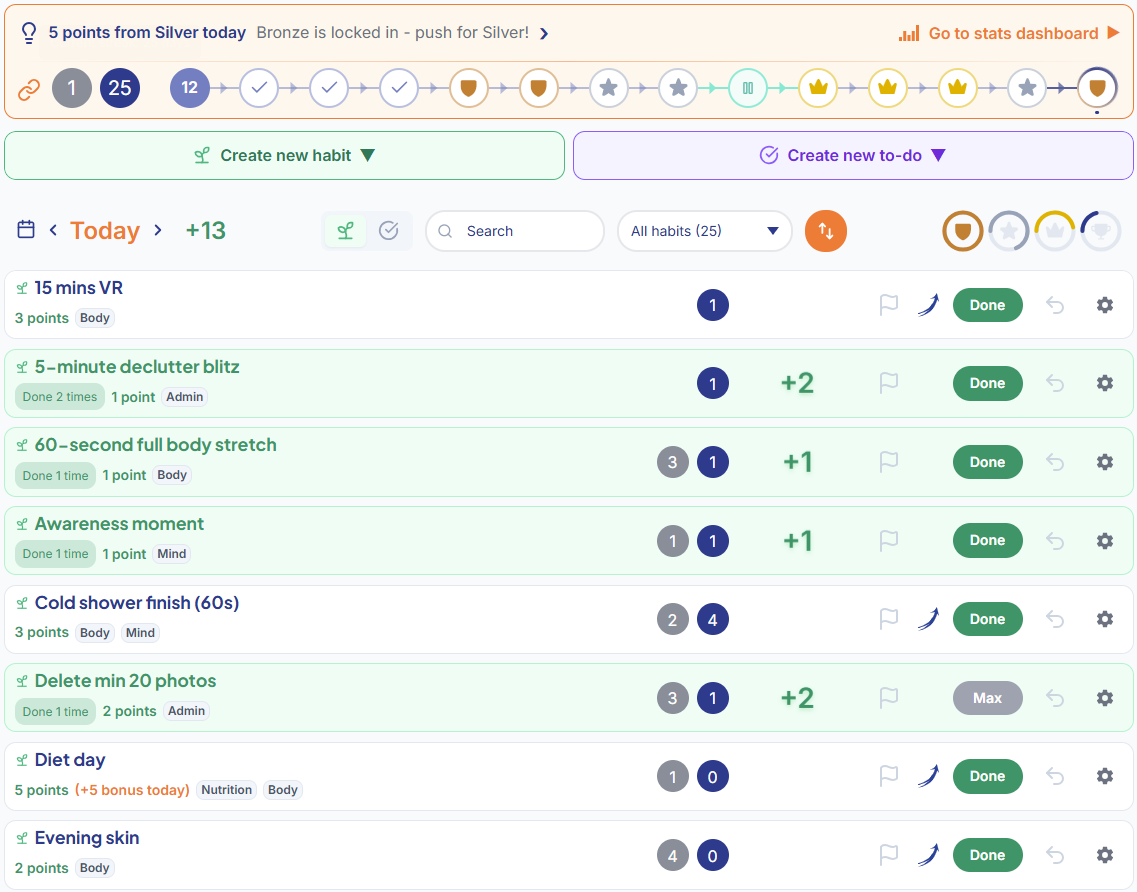Open settings for Delete min 20 photos
This screenshot has height=892, width=1137.
(x=1104, y=698)
